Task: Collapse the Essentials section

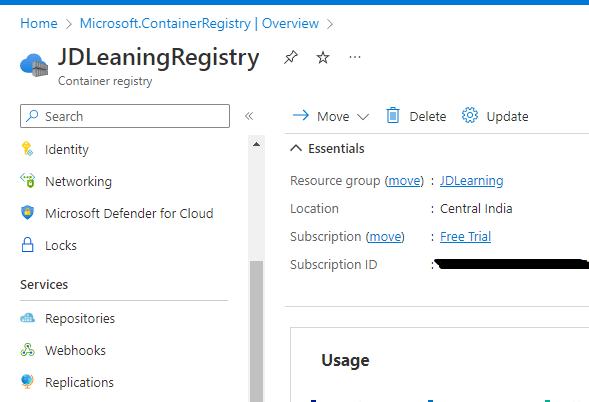Action: click(296, 148)
